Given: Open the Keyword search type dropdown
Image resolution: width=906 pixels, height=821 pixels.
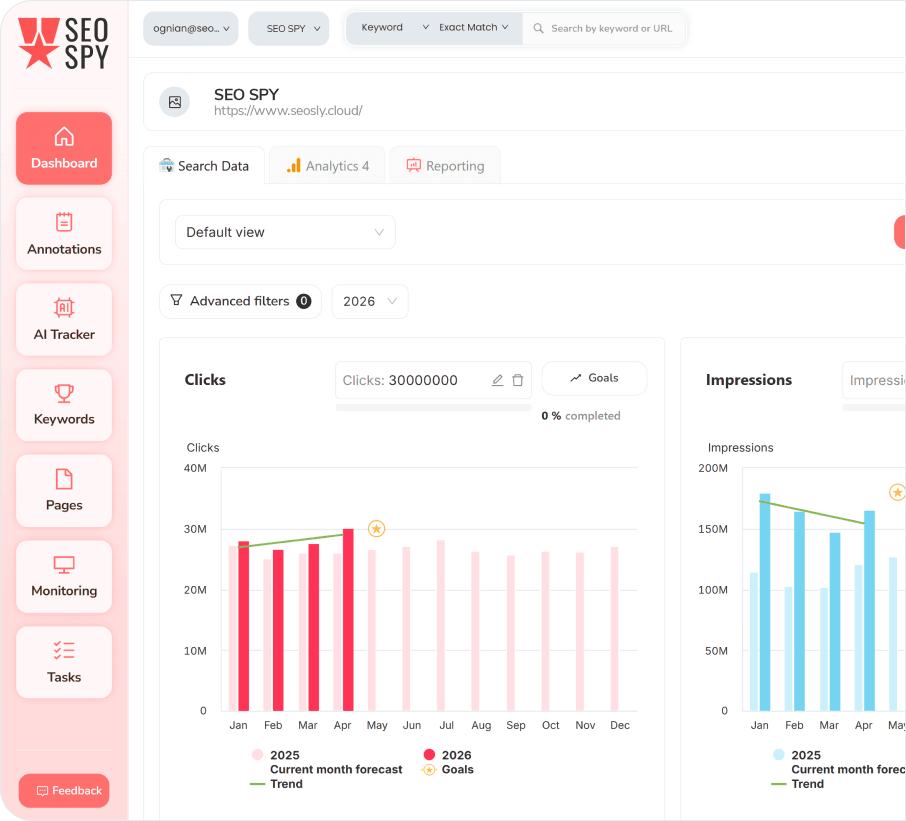Looking at the screenshot, I should (395, 28).
